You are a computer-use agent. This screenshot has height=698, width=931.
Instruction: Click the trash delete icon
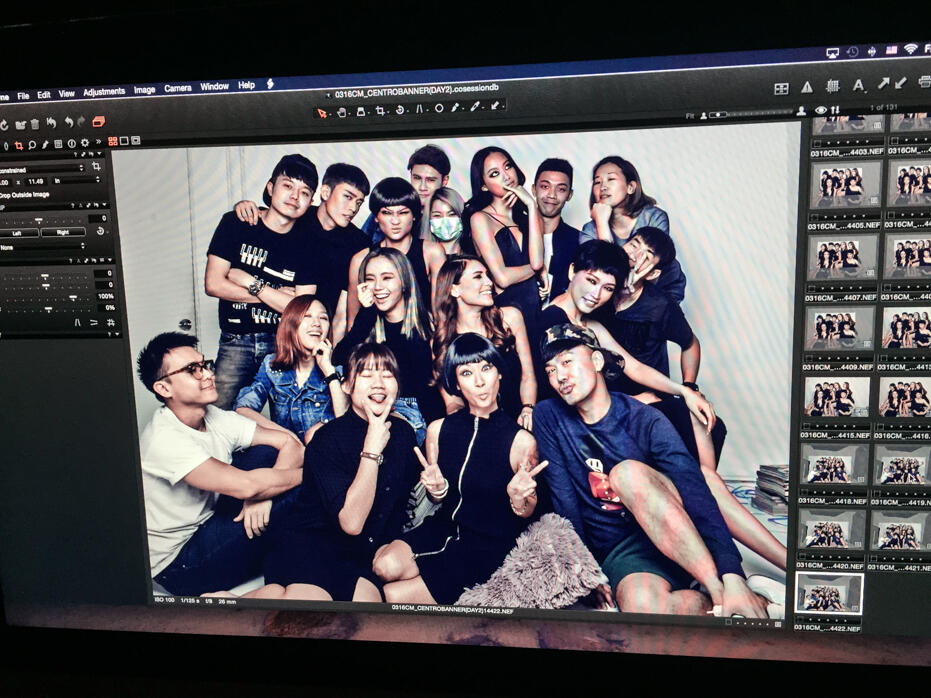(x=34, y=124)
